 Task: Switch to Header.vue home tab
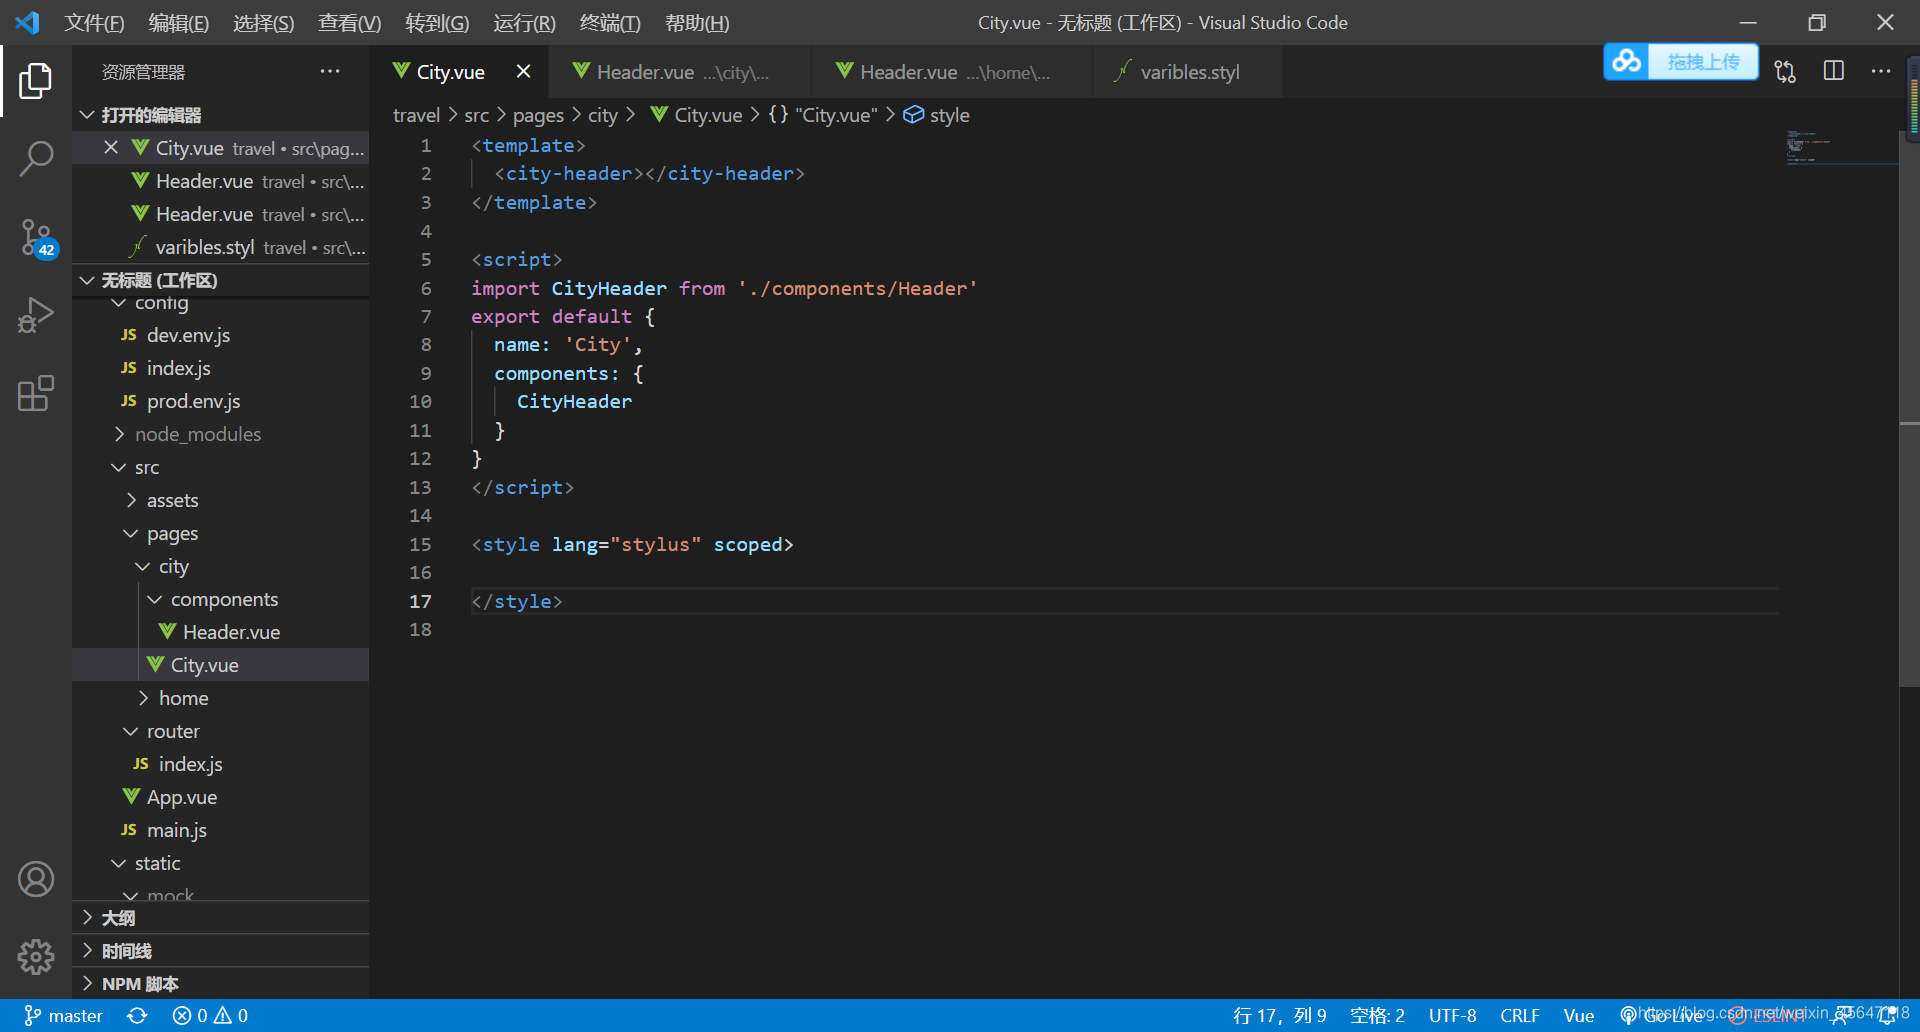click(x=952, y=72)
